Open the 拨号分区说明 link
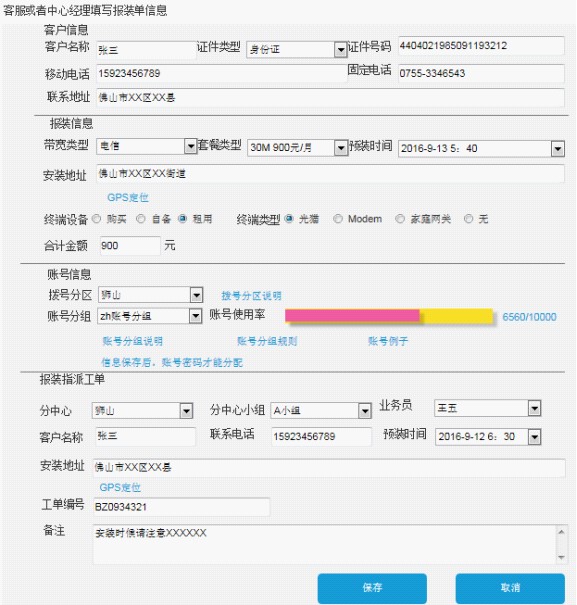 pos(251,296)
